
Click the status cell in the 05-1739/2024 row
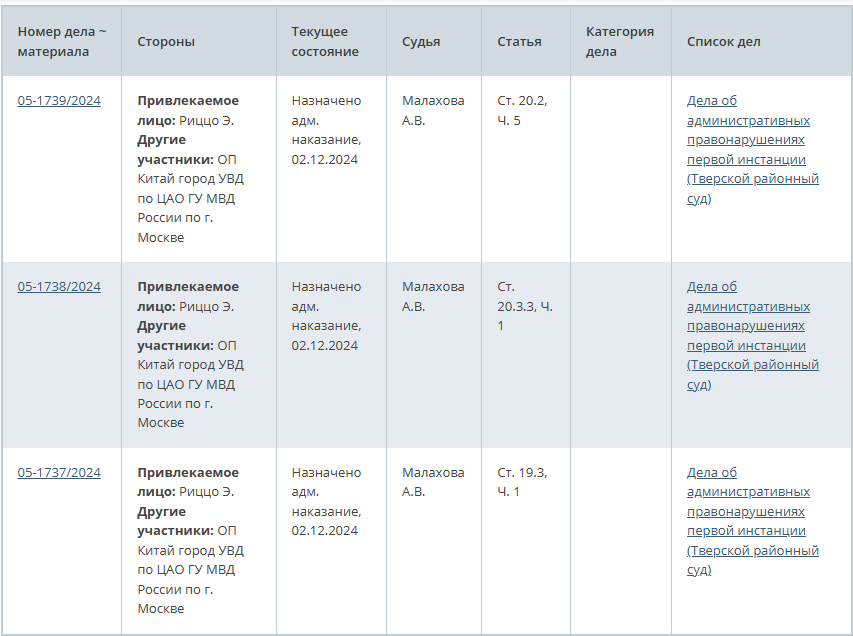[x=326, y=130]
